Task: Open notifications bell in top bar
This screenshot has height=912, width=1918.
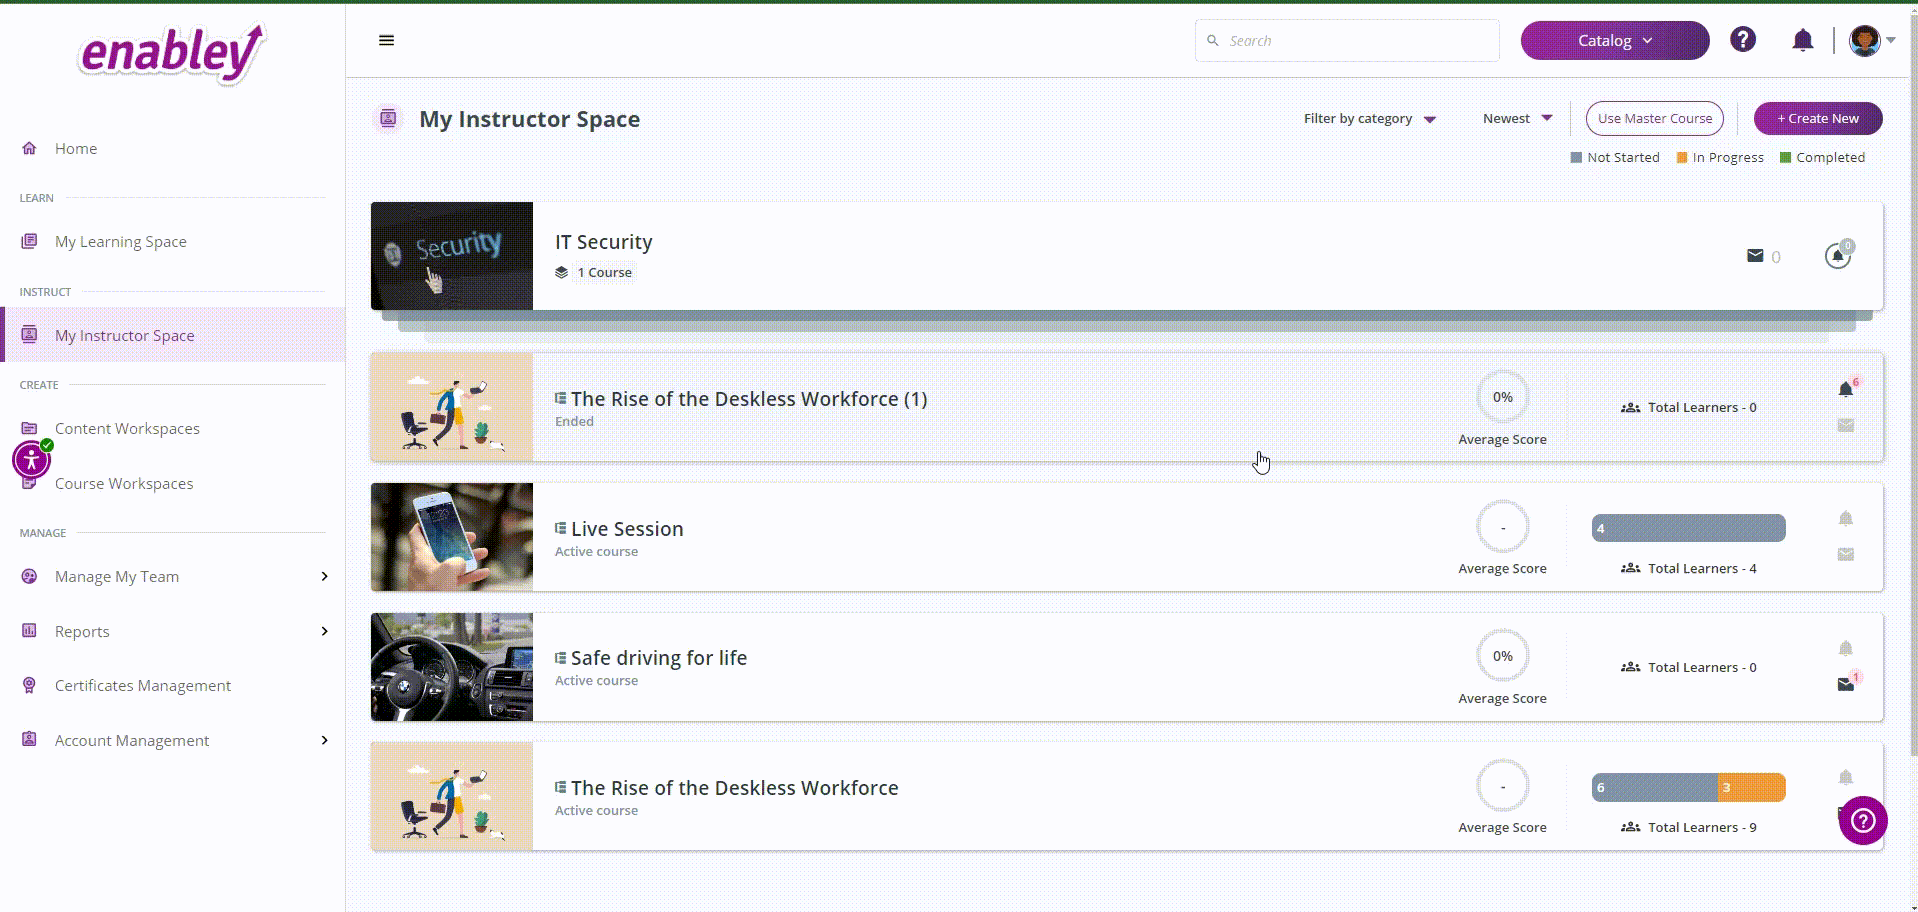Action: (x=1802, y=40)
